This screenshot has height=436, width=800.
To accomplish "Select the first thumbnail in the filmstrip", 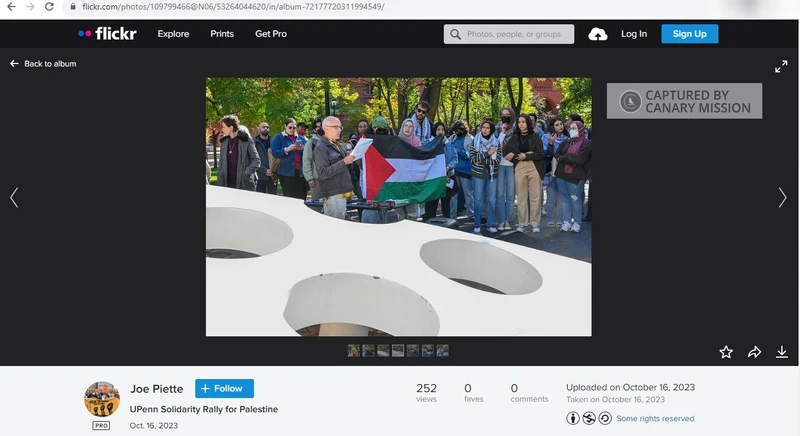I will [x=354, y=351].
